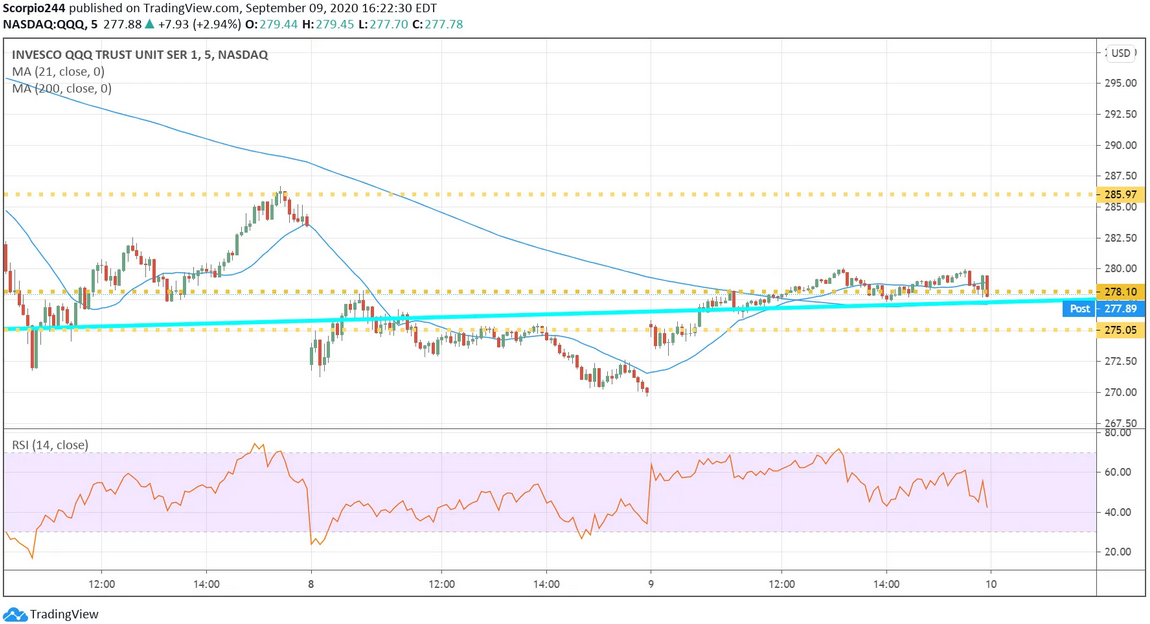This screenshot has width=1150, height=624.
Task: Click the 295.00 price axis label
Action: tap(1121, 83)
